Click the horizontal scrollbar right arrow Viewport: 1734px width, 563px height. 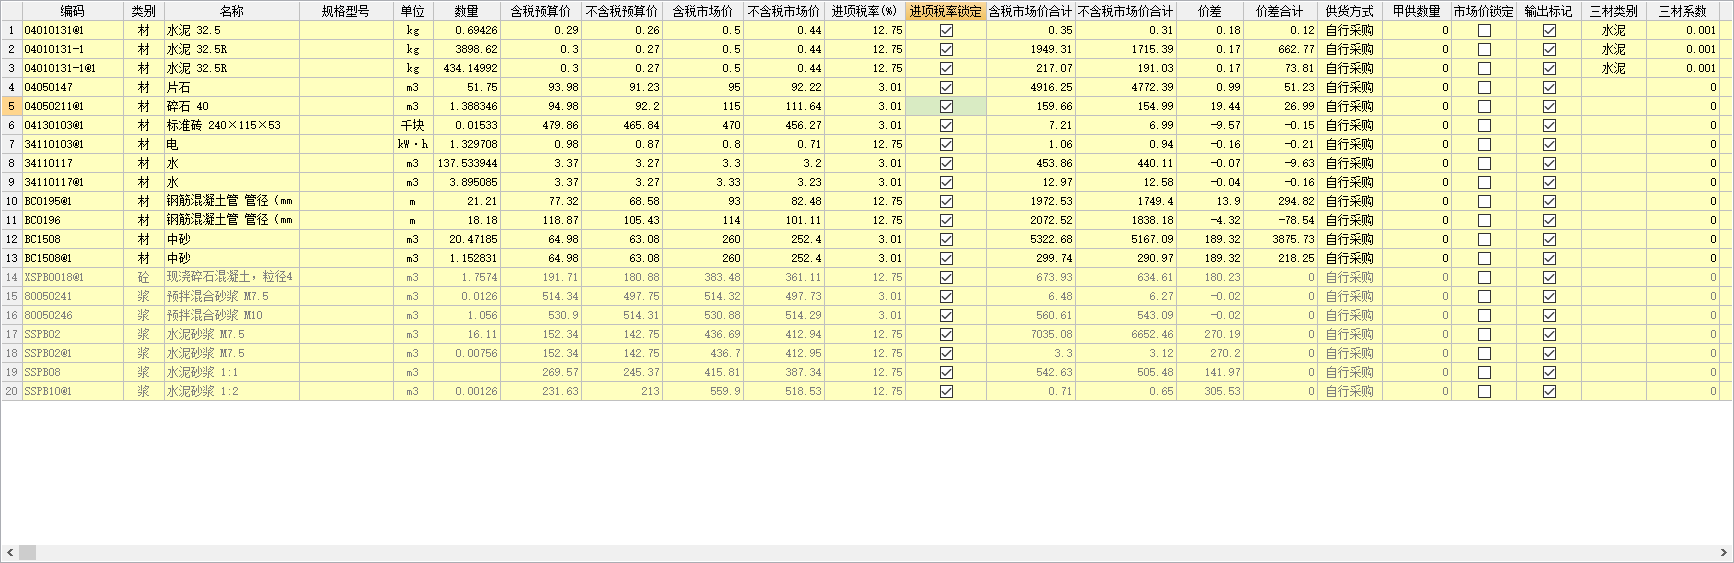click(1724, 553)
